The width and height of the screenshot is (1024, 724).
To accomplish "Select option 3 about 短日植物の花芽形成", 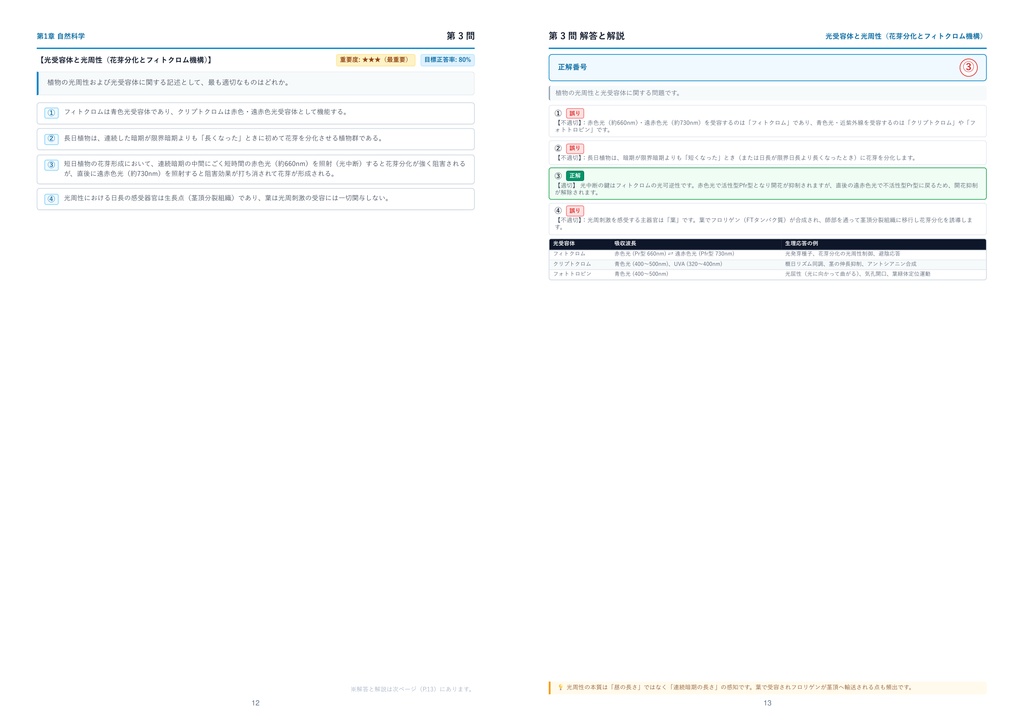I will 255,168.
